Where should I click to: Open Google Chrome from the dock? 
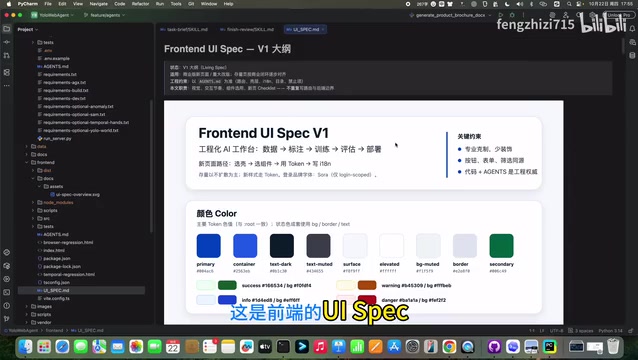click(x=449, y=347)
